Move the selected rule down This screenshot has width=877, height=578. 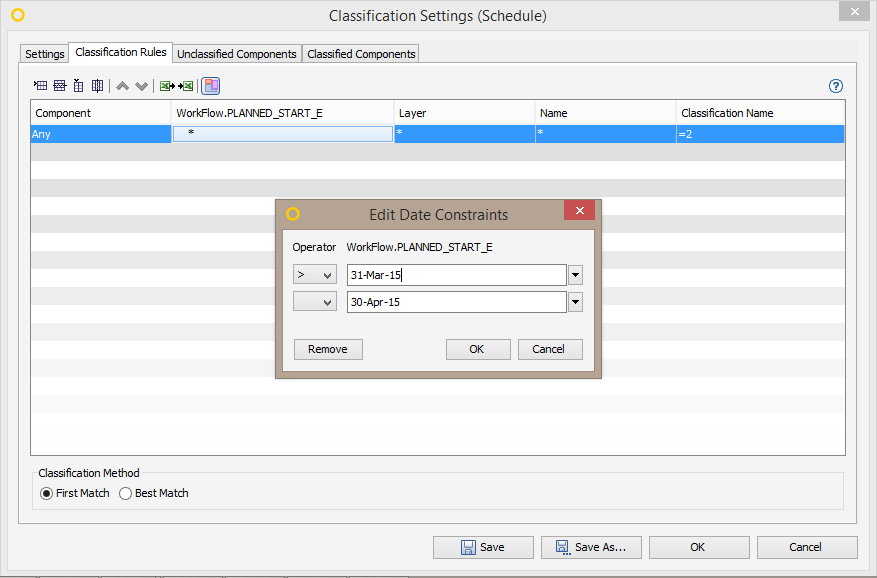[142, 85]
